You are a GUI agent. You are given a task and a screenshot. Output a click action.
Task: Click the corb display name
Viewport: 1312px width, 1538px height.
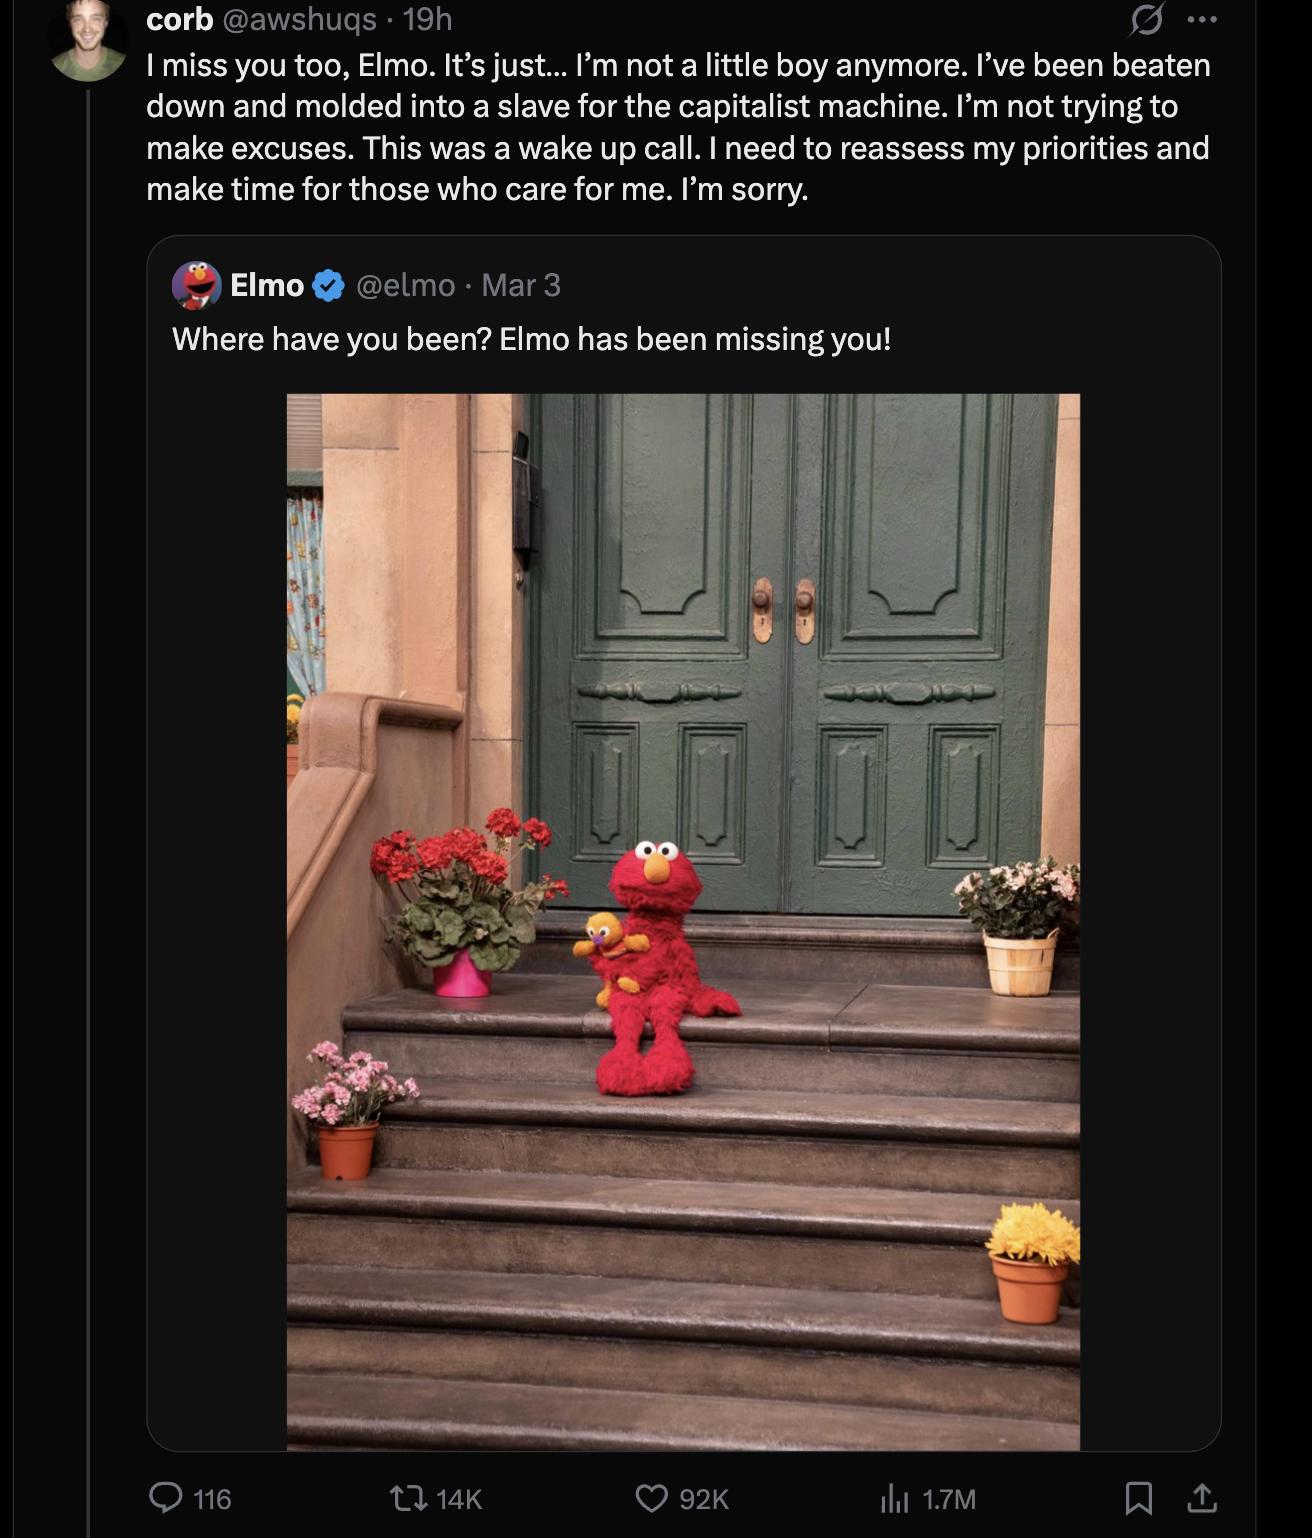click(180, 19)
